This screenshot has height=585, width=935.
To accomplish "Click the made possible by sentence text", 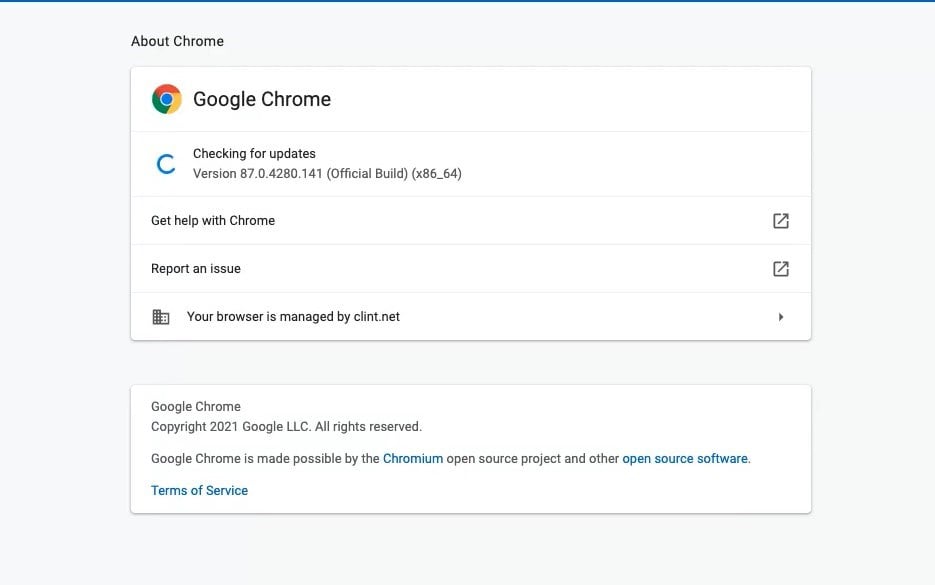I will coord(451,459).
